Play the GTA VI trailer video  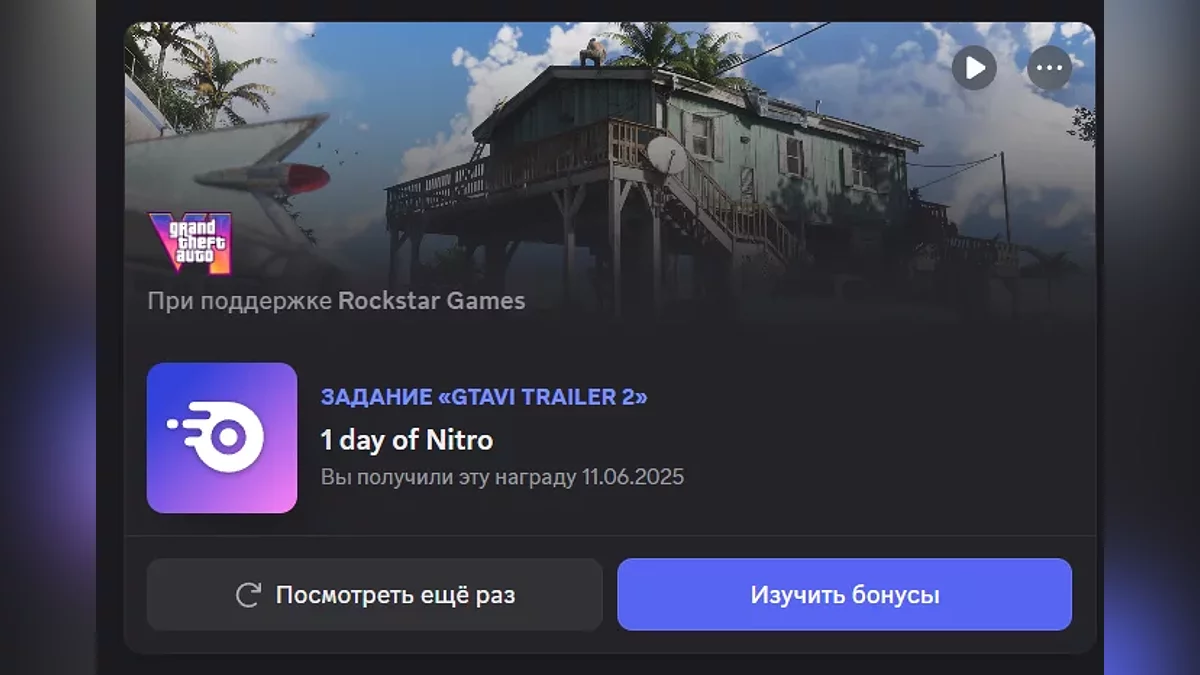[x=974, y=68]
